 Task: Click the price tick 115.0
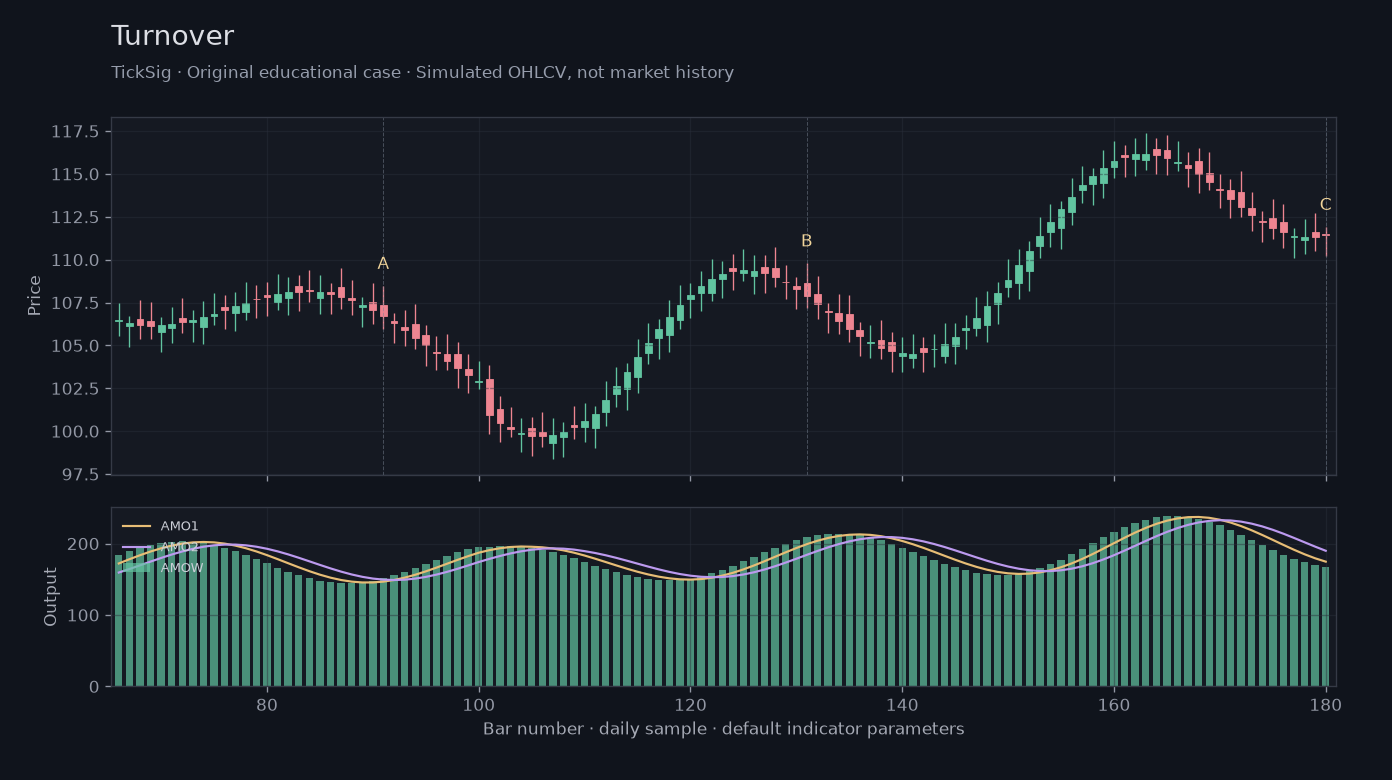pos(77,175)
